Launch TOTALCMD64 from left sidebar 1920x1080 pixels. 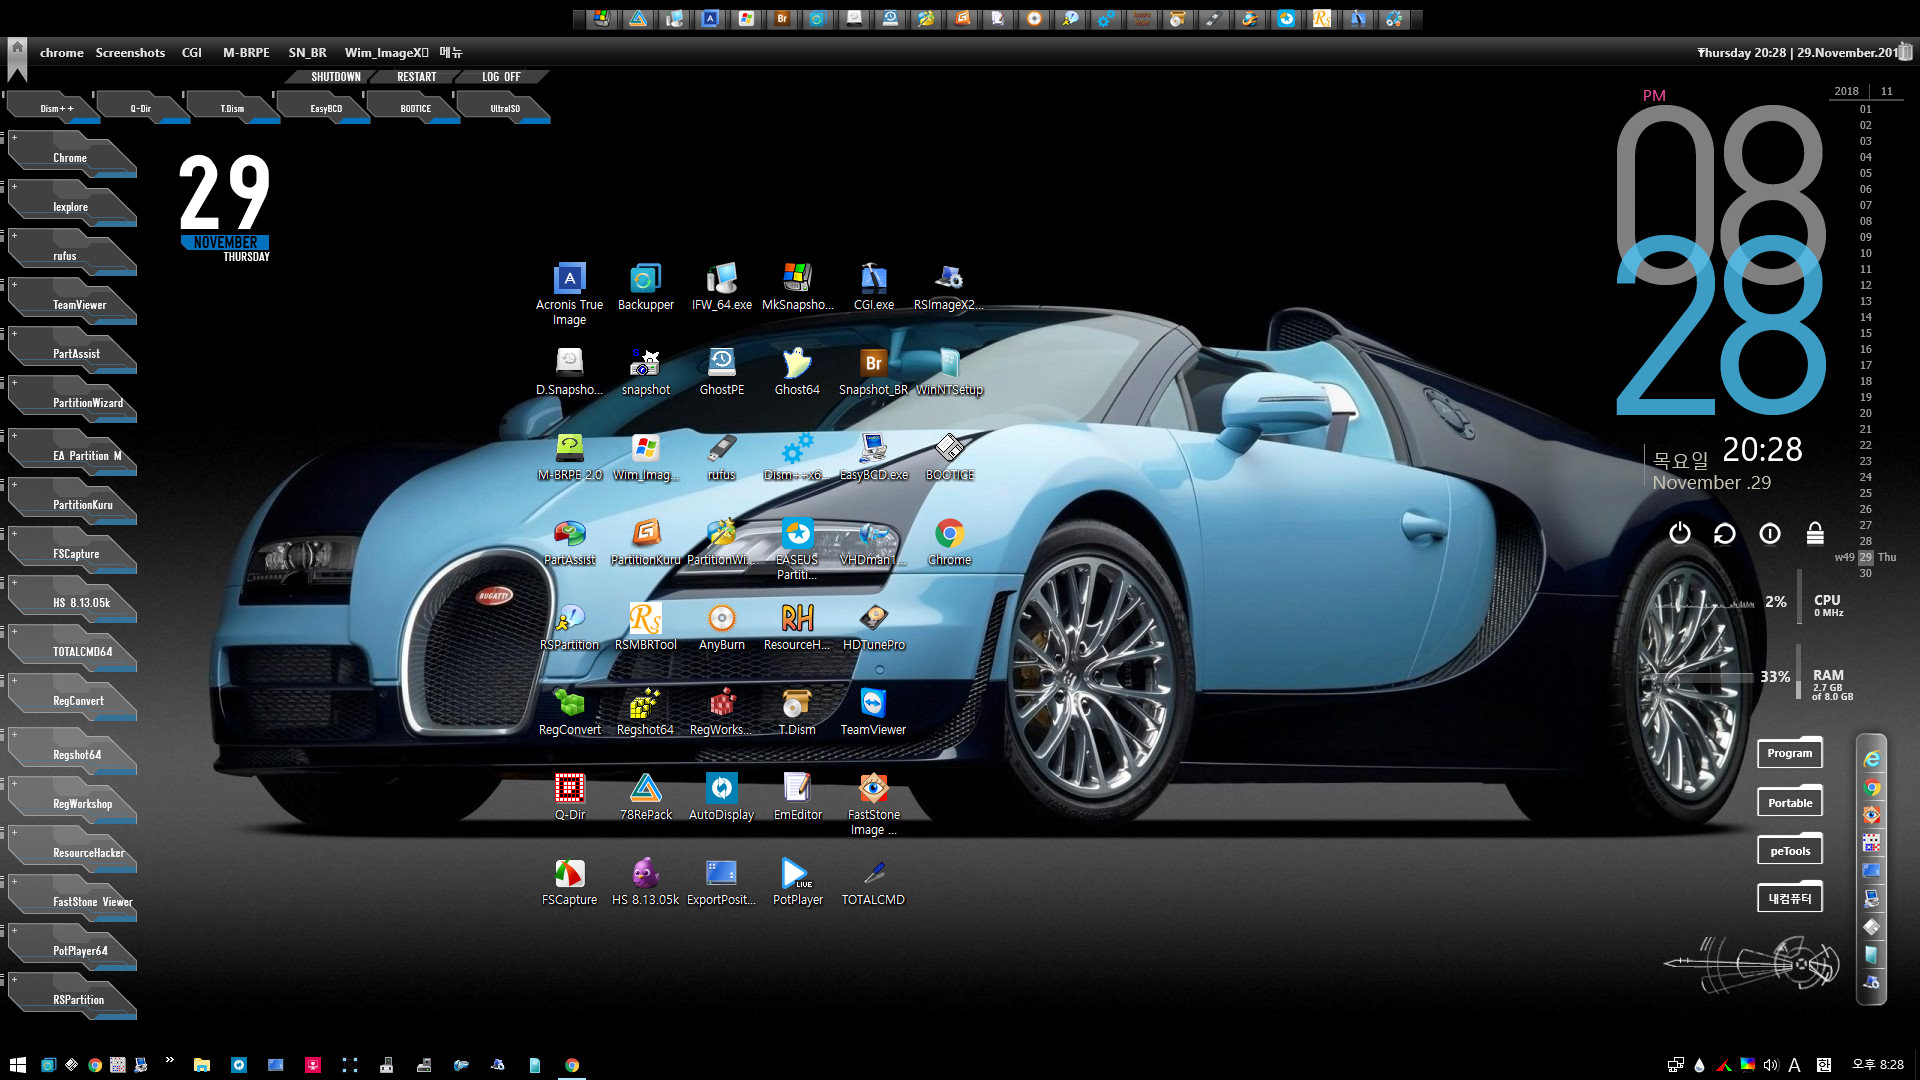(72, 650)
